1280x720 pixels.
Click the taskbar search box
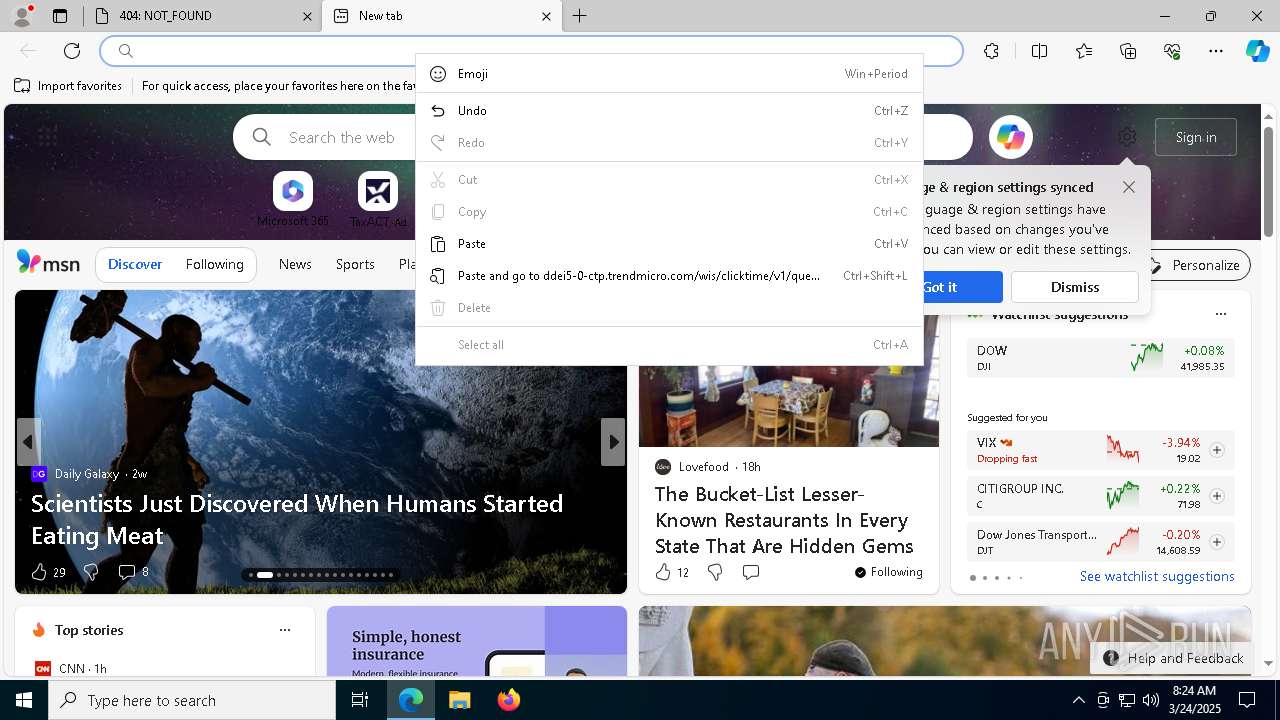coord(192,700)
